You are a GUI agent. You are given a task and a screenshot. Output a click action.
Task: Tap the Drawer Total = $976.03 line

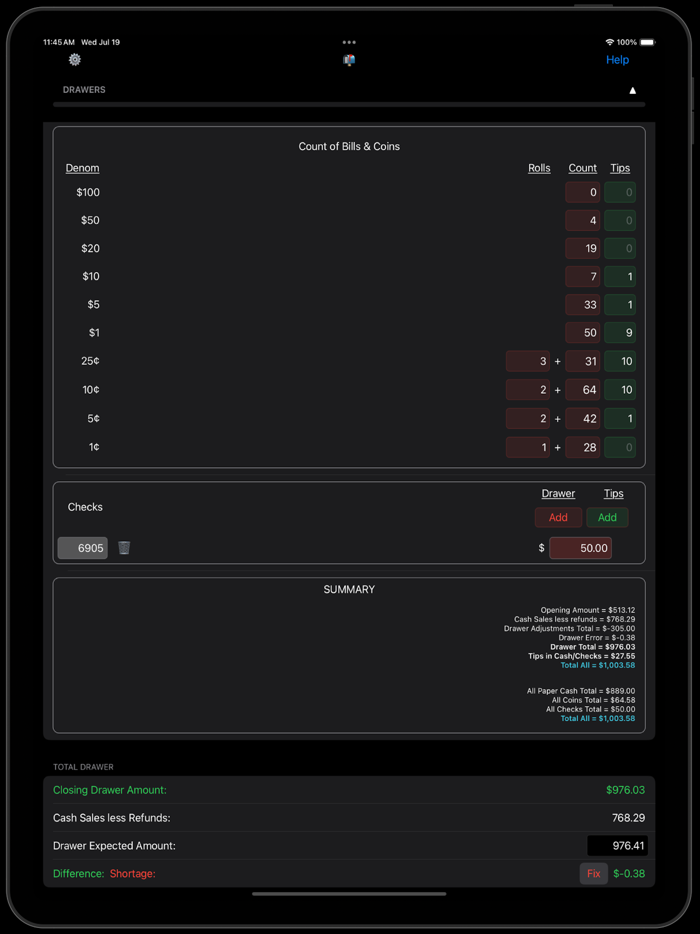593,647
